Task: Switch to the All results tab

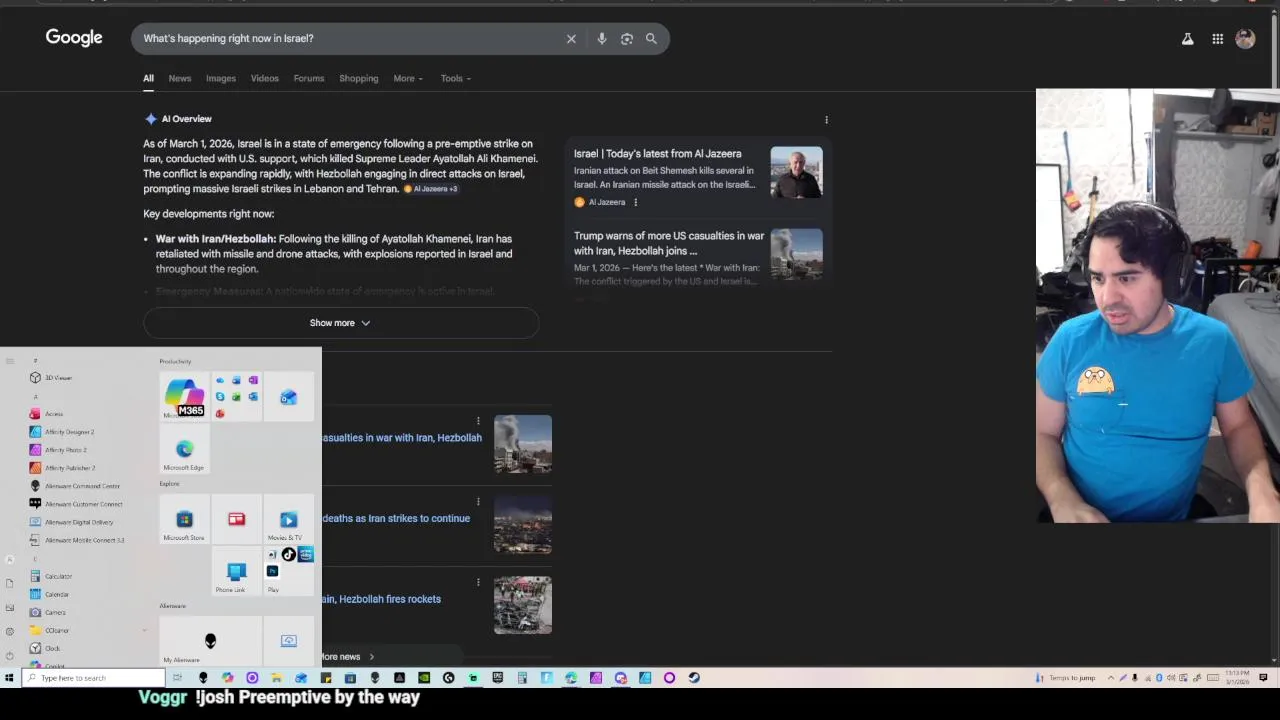Action: pos(148,79)
